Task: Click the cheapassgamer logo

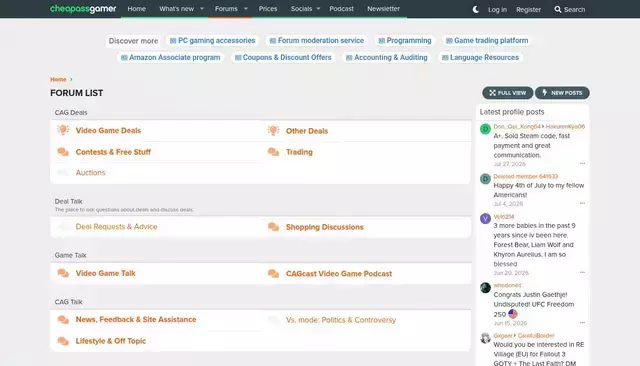Action: 83,9
